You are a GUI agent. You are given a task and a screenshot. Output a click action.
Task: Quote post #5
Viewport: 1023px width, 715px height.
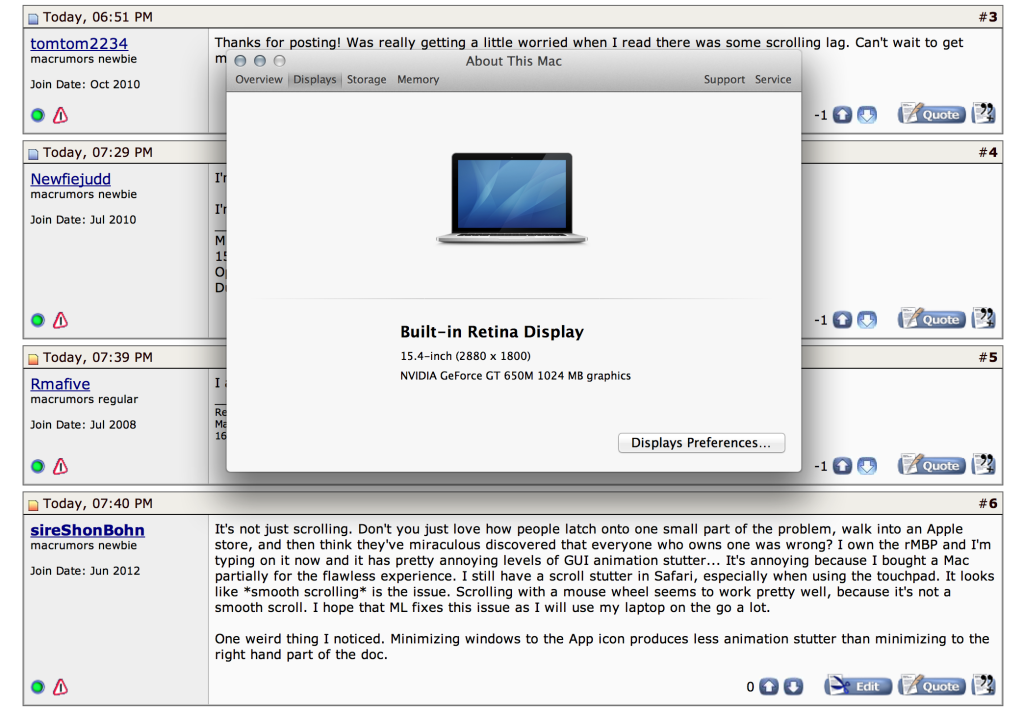tap(932, 465)
